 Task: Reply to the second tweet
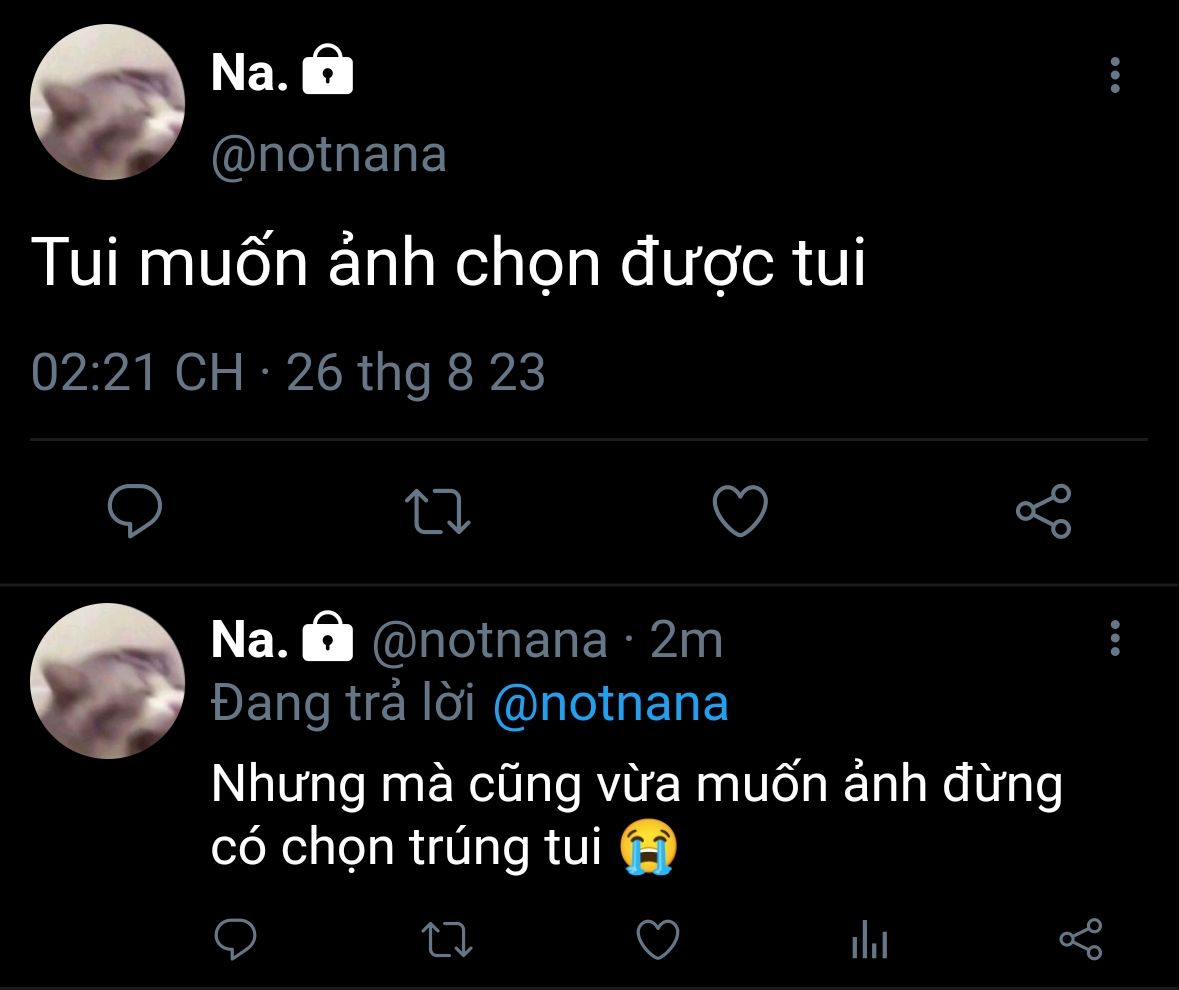tap(235, 939)
